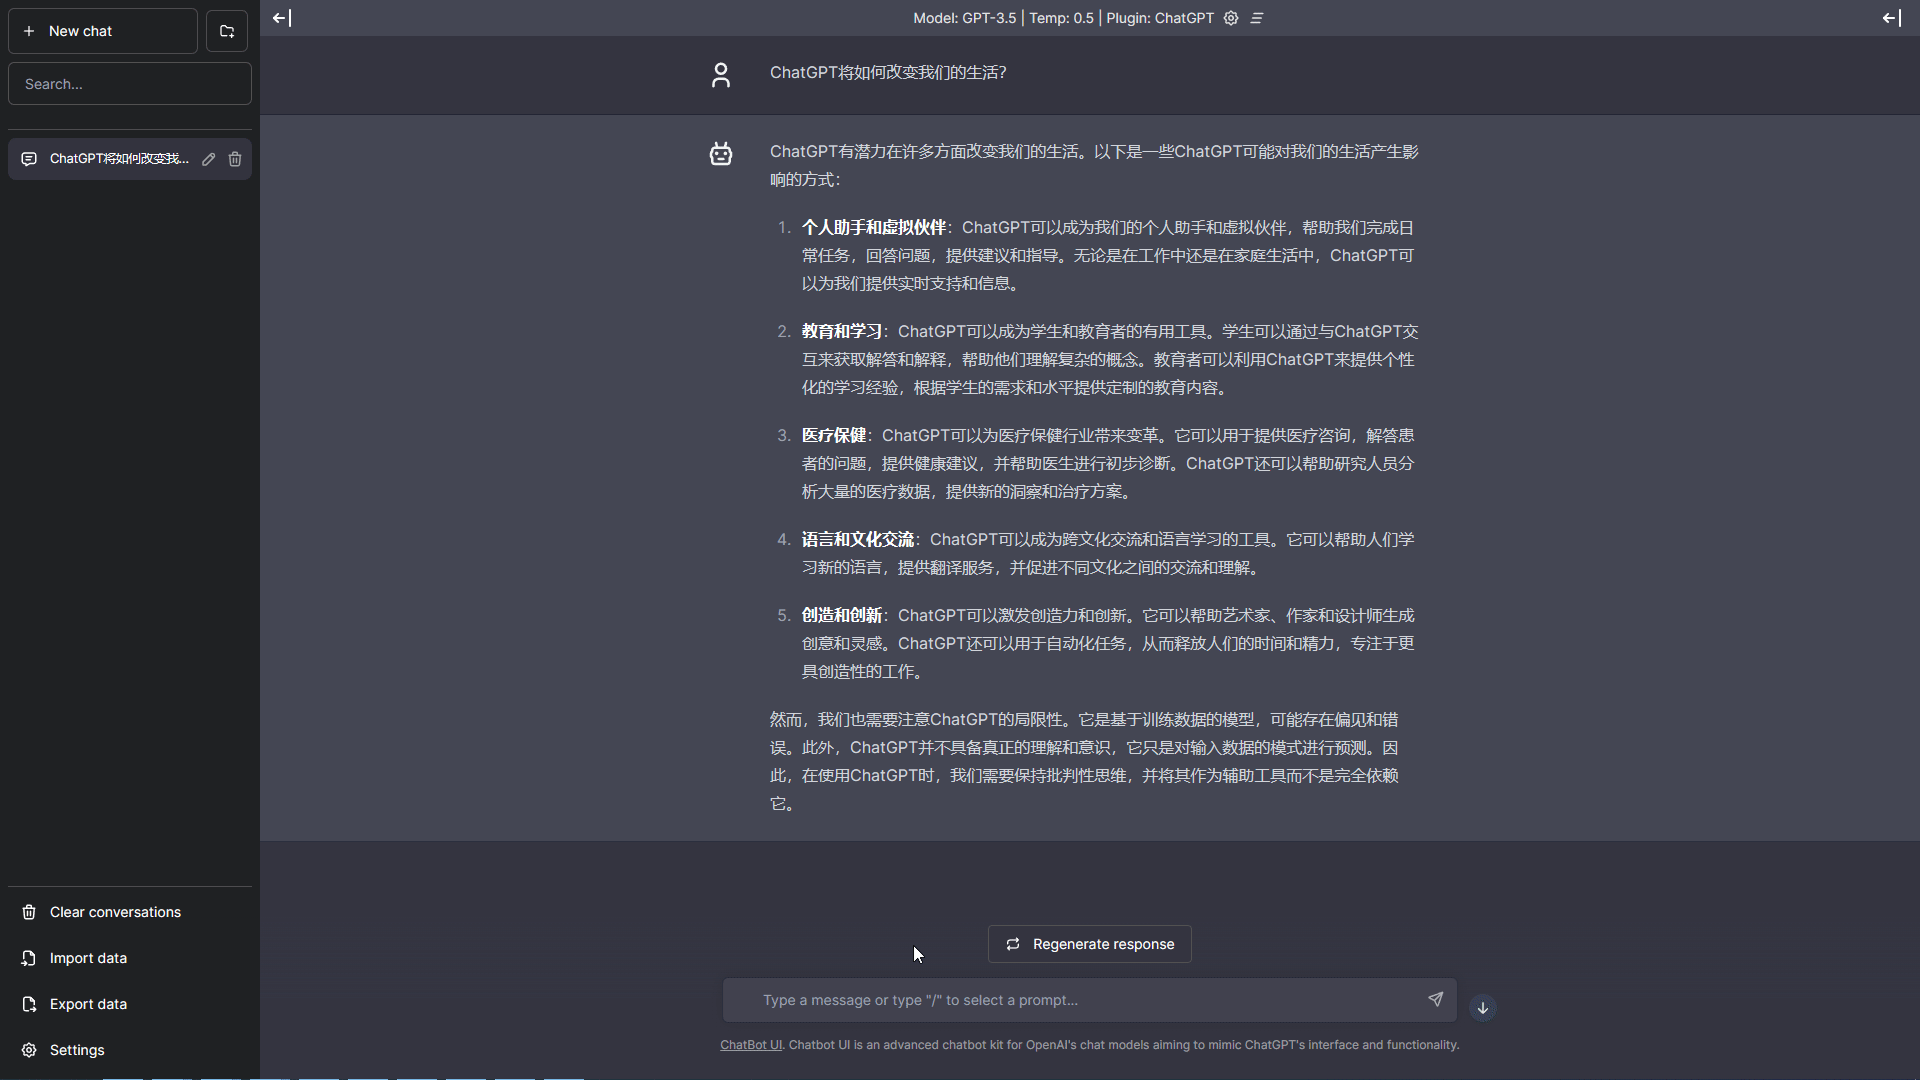Create a new folder in the sidebar
Screen dimensions: 1920x1080
tap(227, 31)
